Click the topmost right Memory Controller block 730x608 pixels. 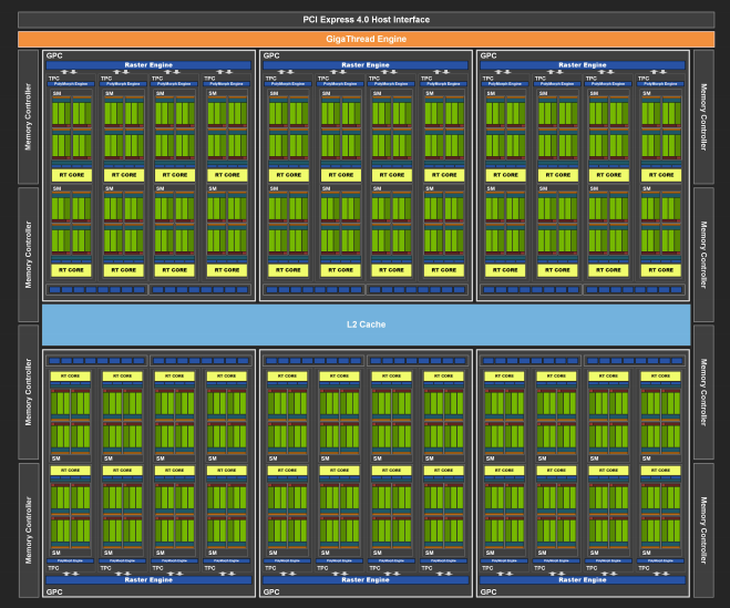(703, 117)
